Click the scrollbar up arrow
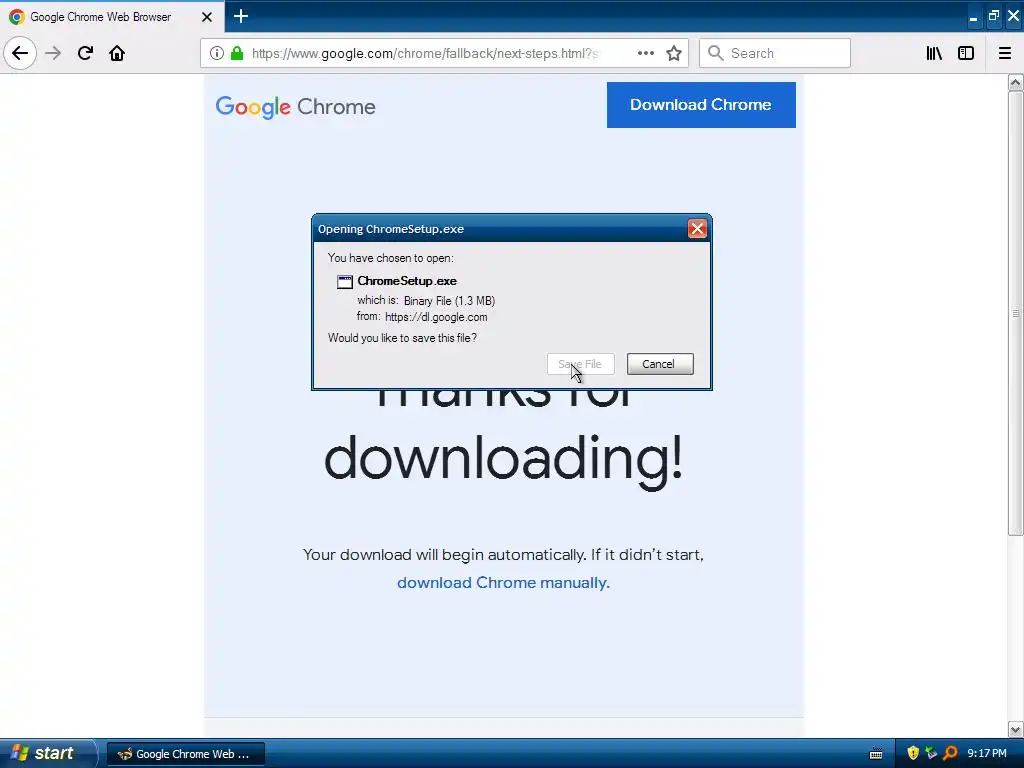1024x768 pixels. click(x=1015, y=82)
